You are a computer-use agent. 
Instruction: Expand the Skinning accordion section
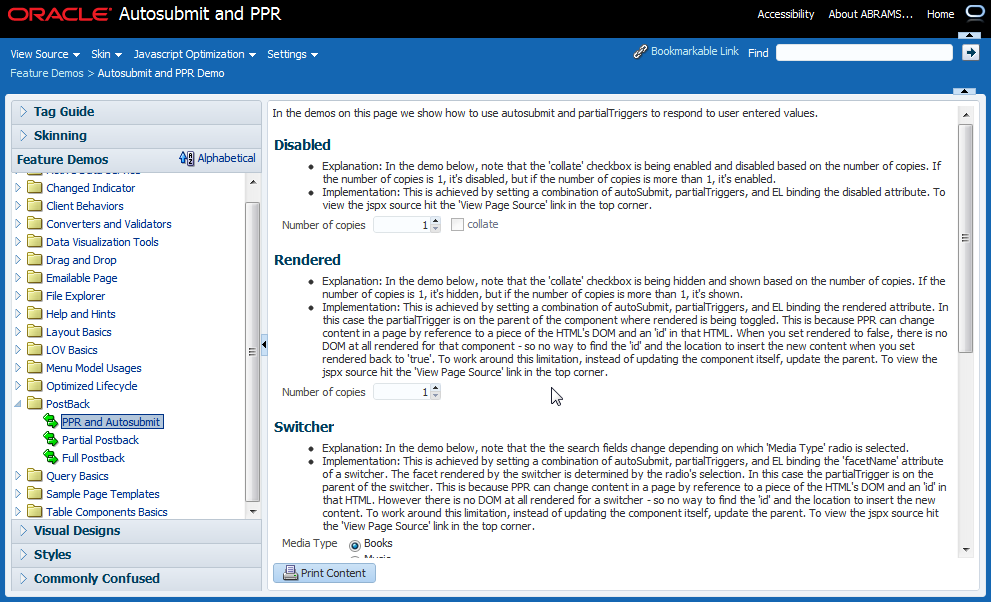(23, 136)
